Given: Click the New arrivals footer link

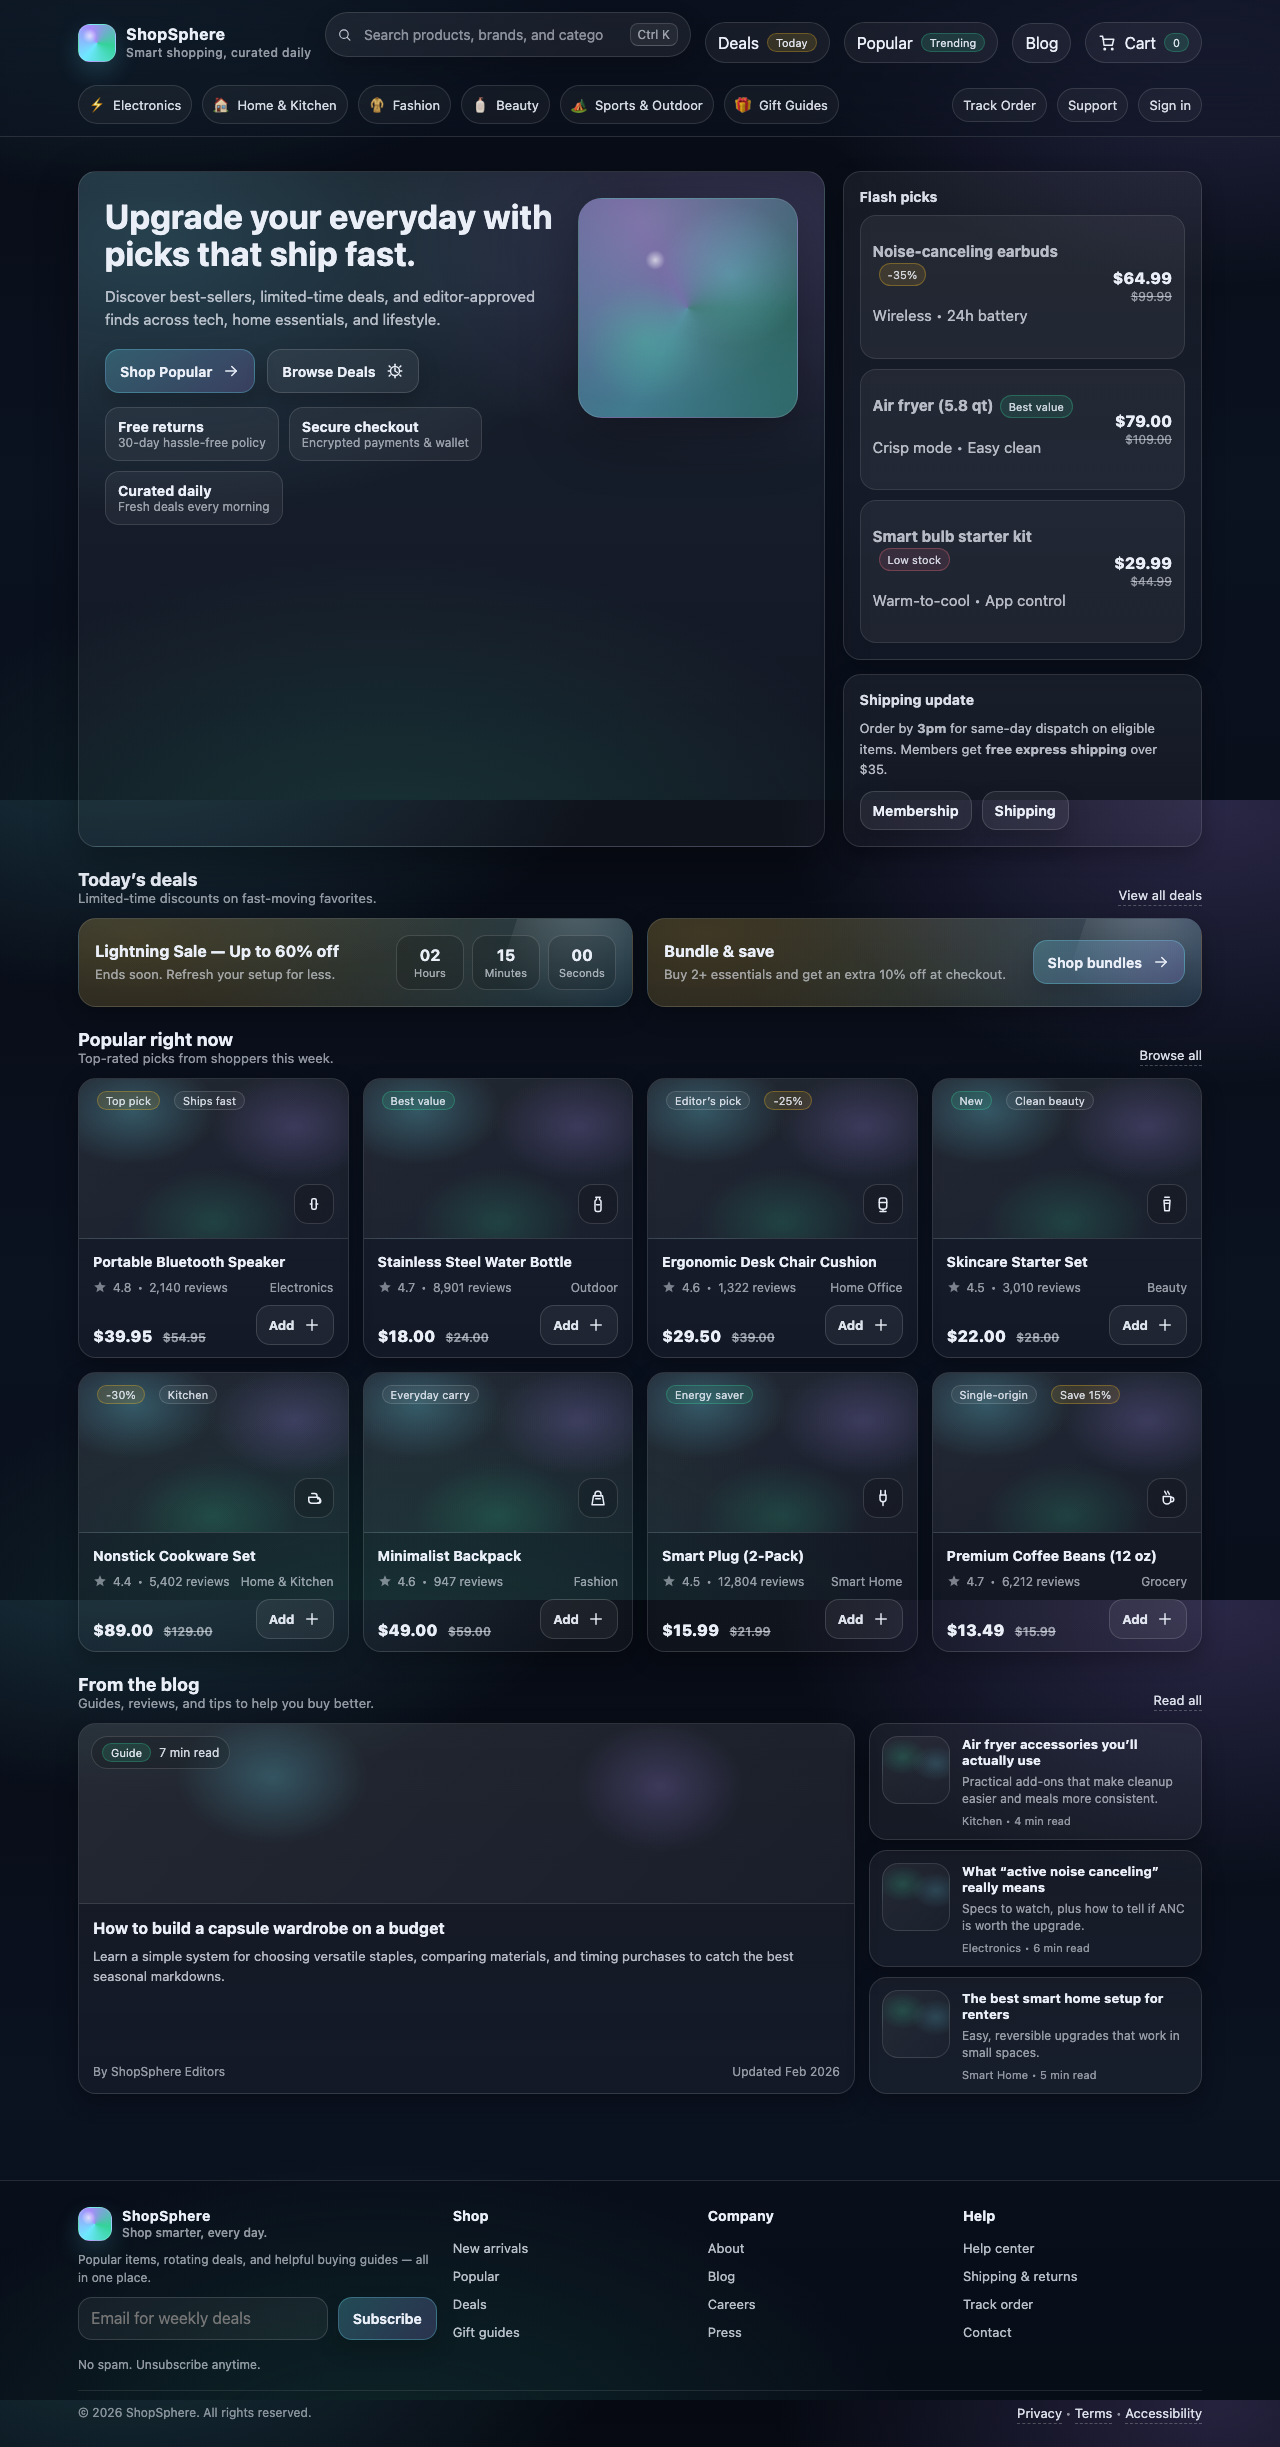Looking at the screenshot, I should [490, 2249].
